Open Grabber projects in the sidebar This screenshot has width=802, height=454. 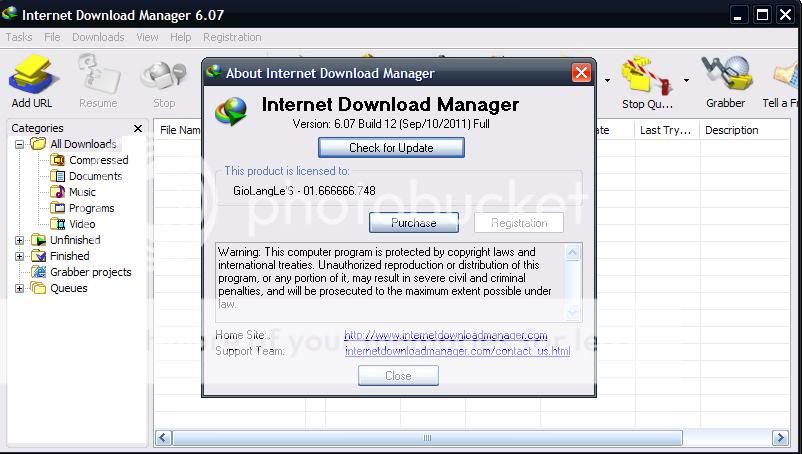point(90,272)
